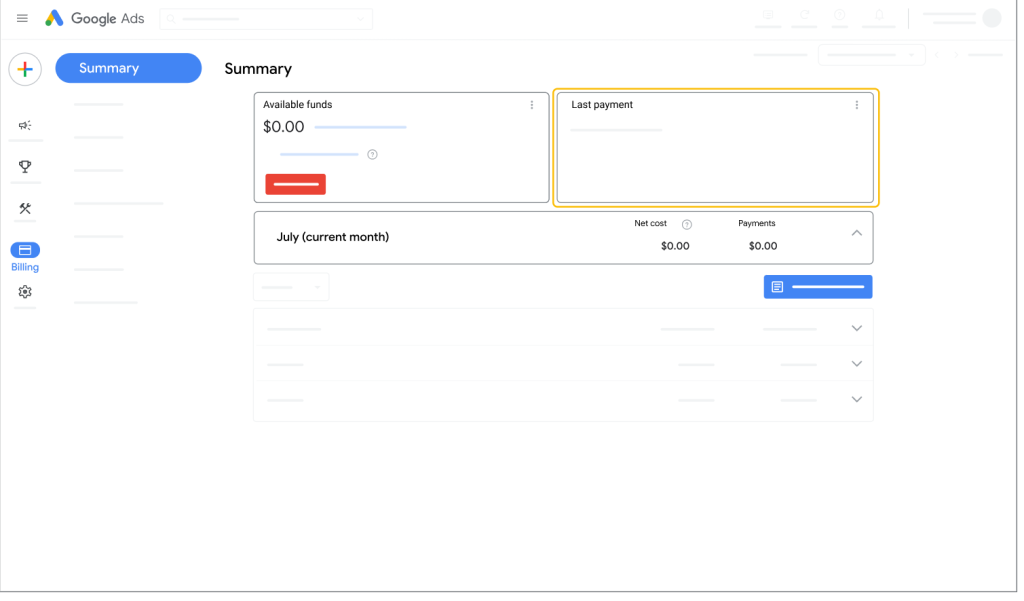Open the Tools wrench icon in sidebar

[x=25, y=208]
